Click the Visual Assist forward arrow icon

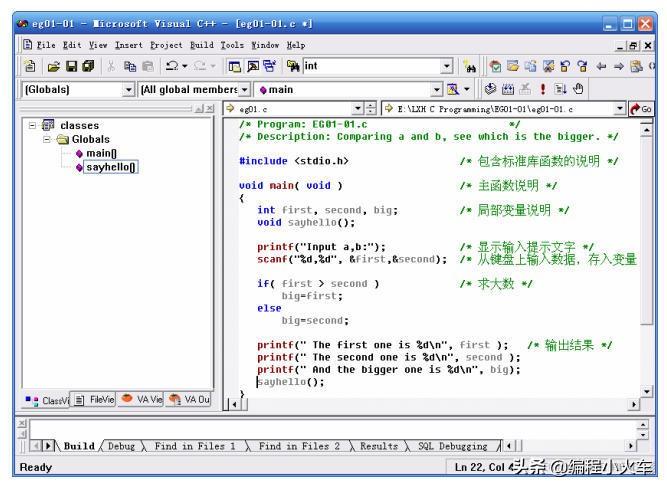619,66
